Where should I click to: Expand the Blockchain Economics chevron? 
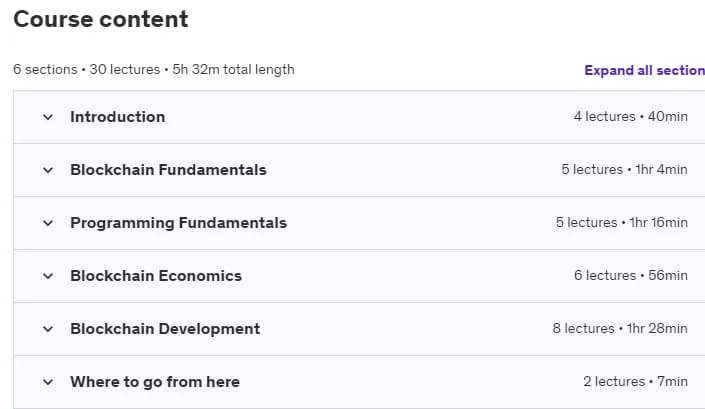click(x=48, y=276)
